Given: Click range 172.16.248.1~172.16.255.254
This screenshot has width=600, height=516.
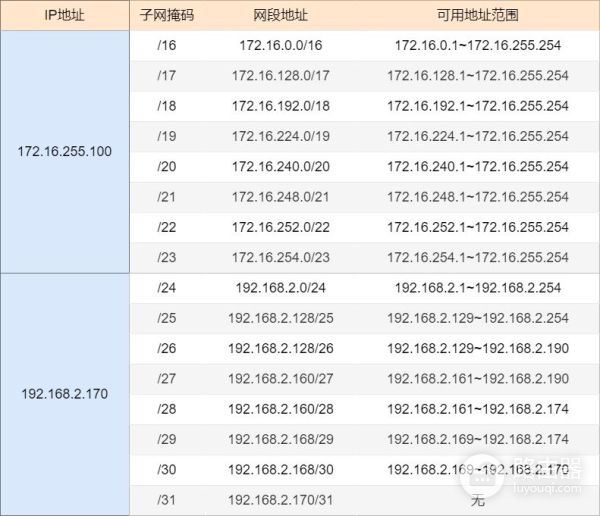Looking at the screenshot, I should point(478,197).
